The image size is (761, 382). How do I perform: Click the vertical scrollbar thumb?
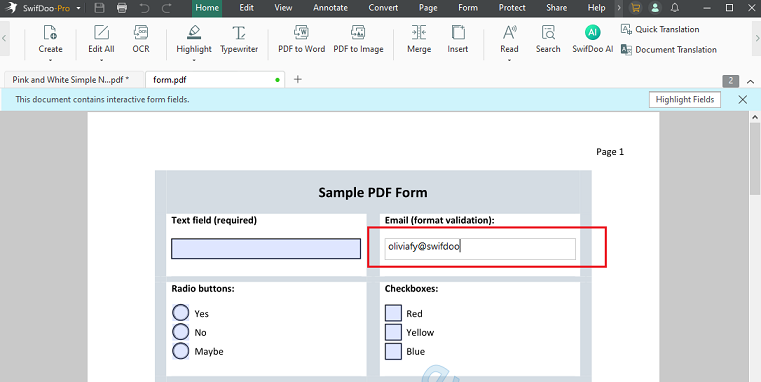(x=755, y=158)
